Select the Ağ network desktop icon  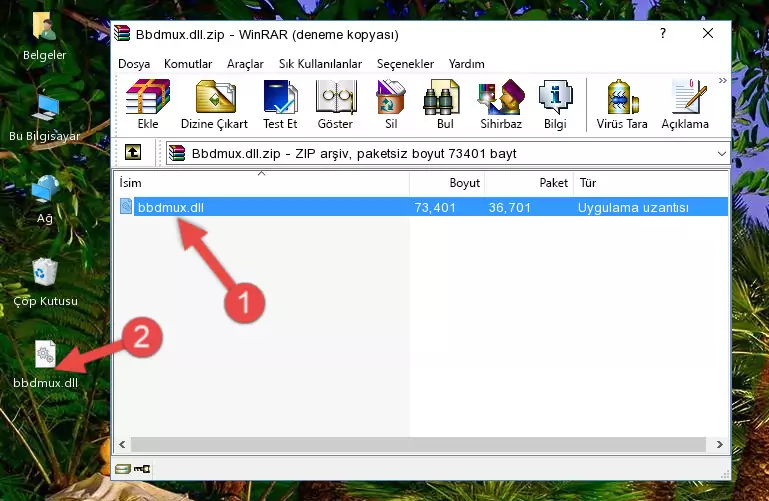pyautogui.click(x=45, y=200)
